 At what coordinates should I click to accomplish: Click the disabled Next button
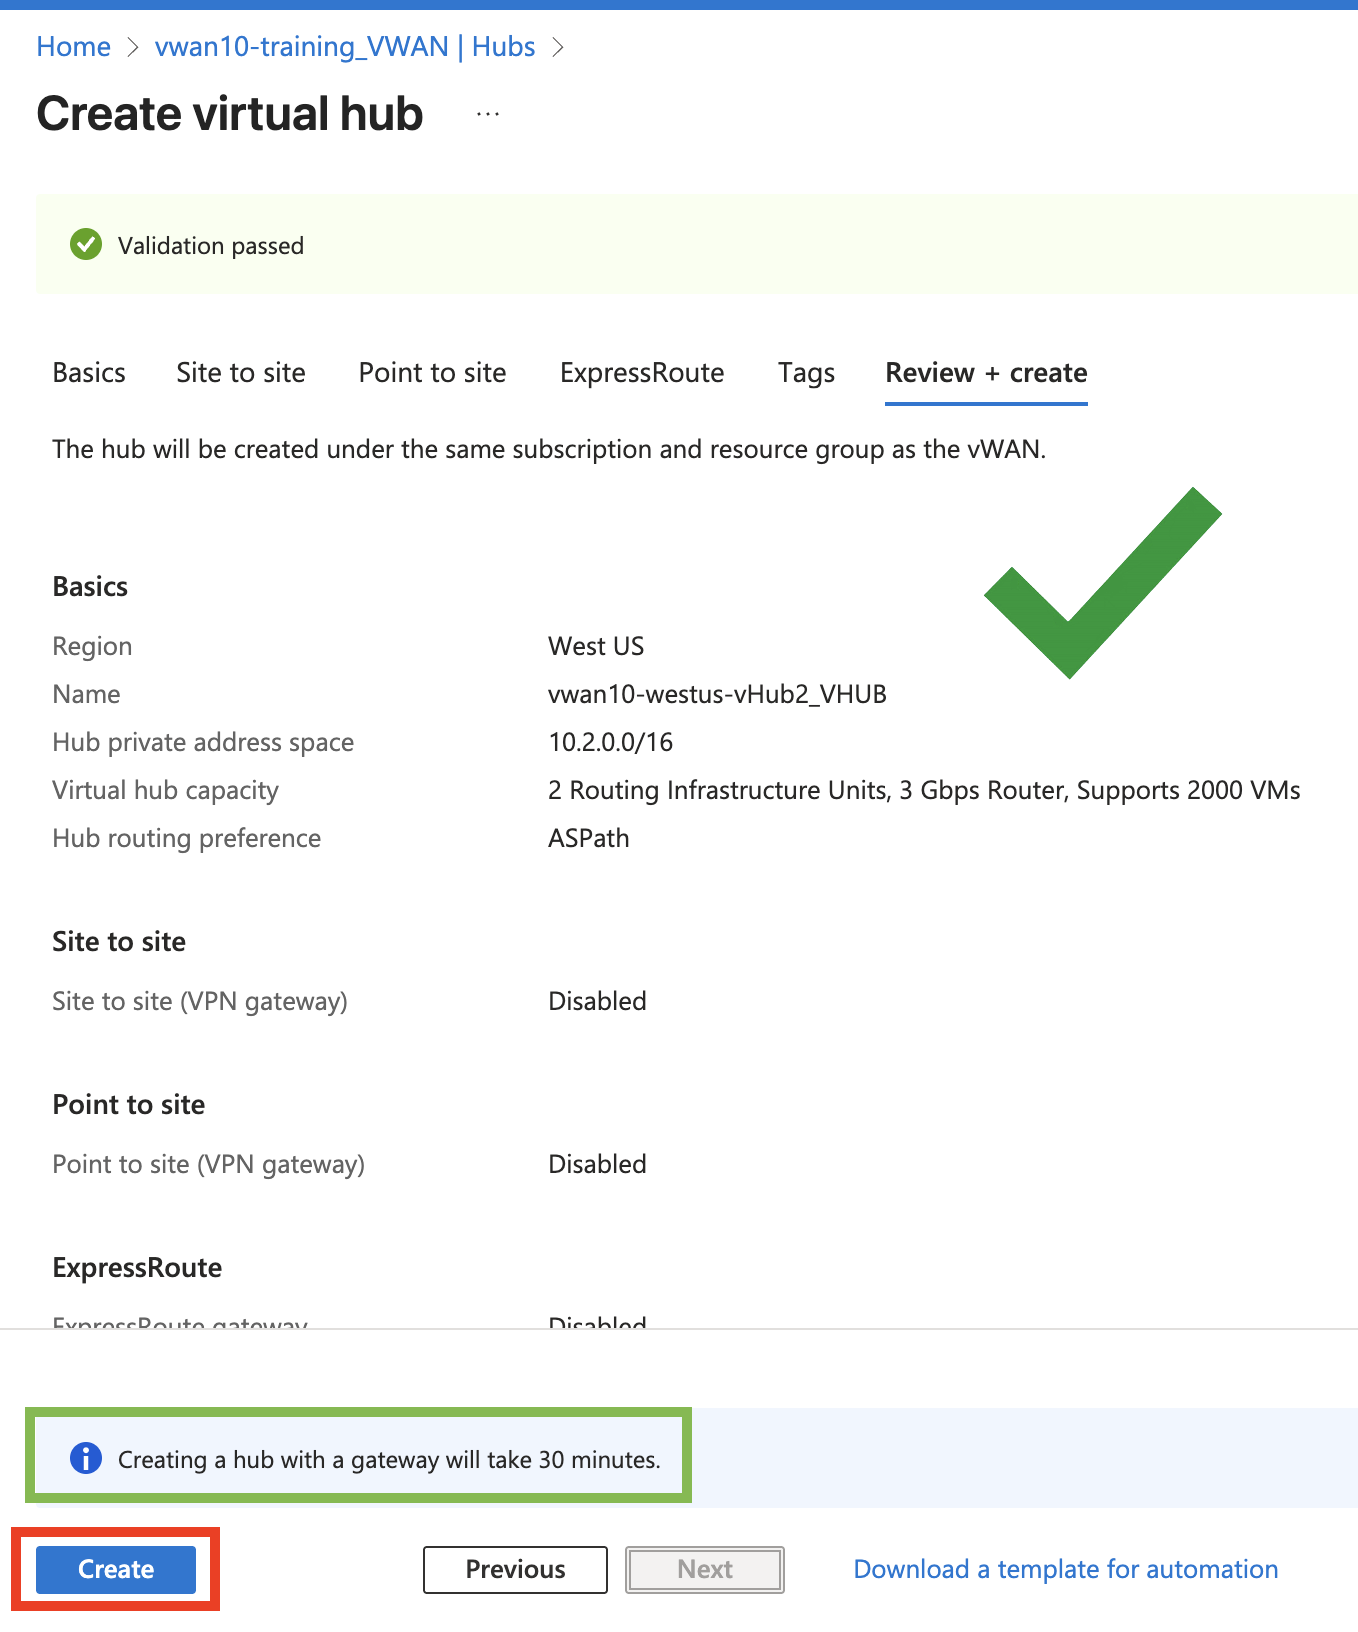click(x=705, y=1569)
